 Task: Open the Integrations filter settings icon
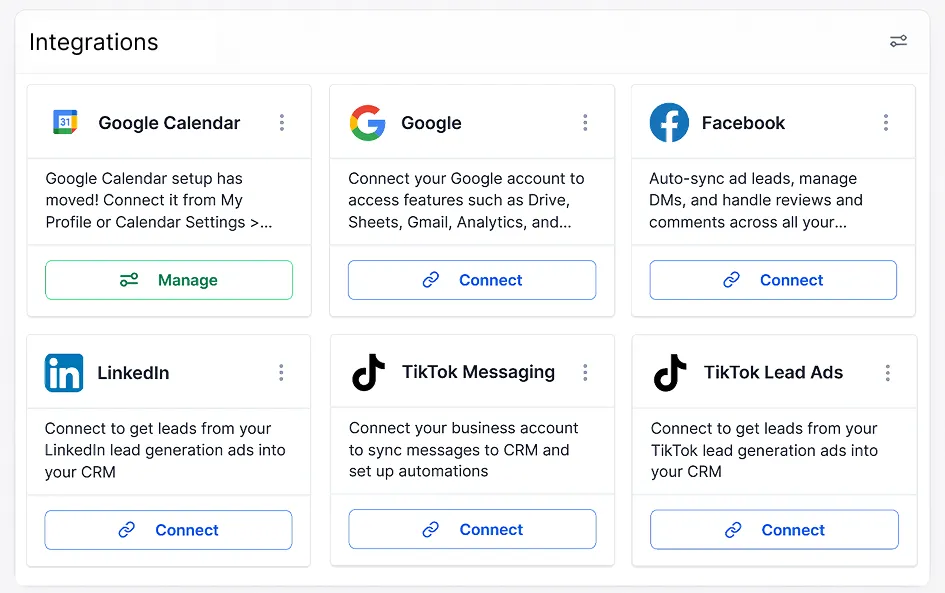pyautogui.click(x=899, y=41)
